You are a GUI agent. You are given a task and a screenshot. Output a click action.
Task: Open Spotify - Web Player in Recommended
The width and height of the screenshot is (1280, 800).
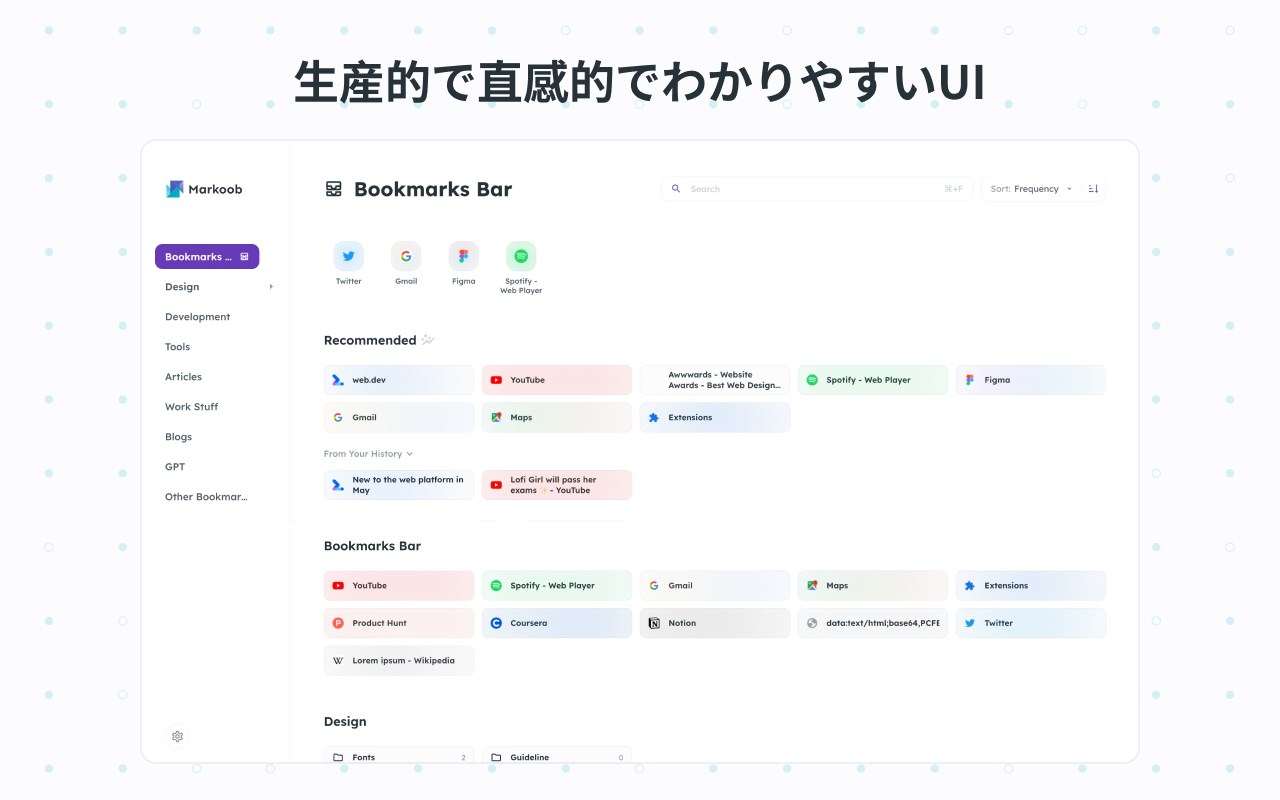click(x=873, y=380)
